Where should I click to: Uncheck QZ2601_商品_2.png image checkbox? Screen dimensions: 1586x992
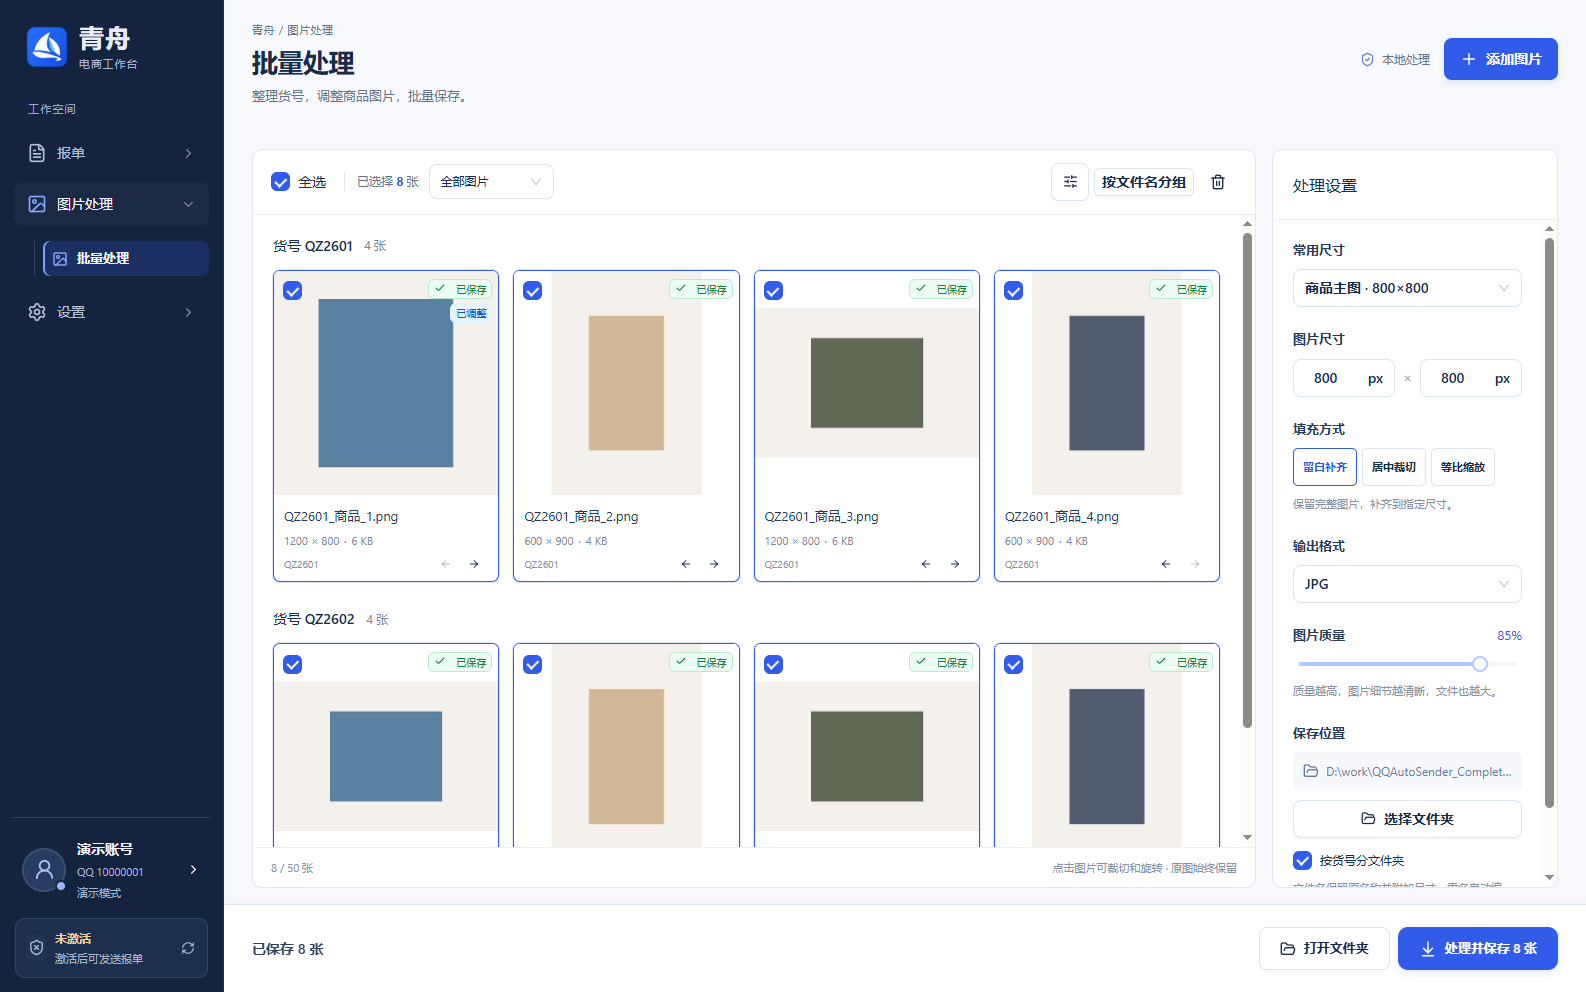pyautogui.click(x=533, y=291)
